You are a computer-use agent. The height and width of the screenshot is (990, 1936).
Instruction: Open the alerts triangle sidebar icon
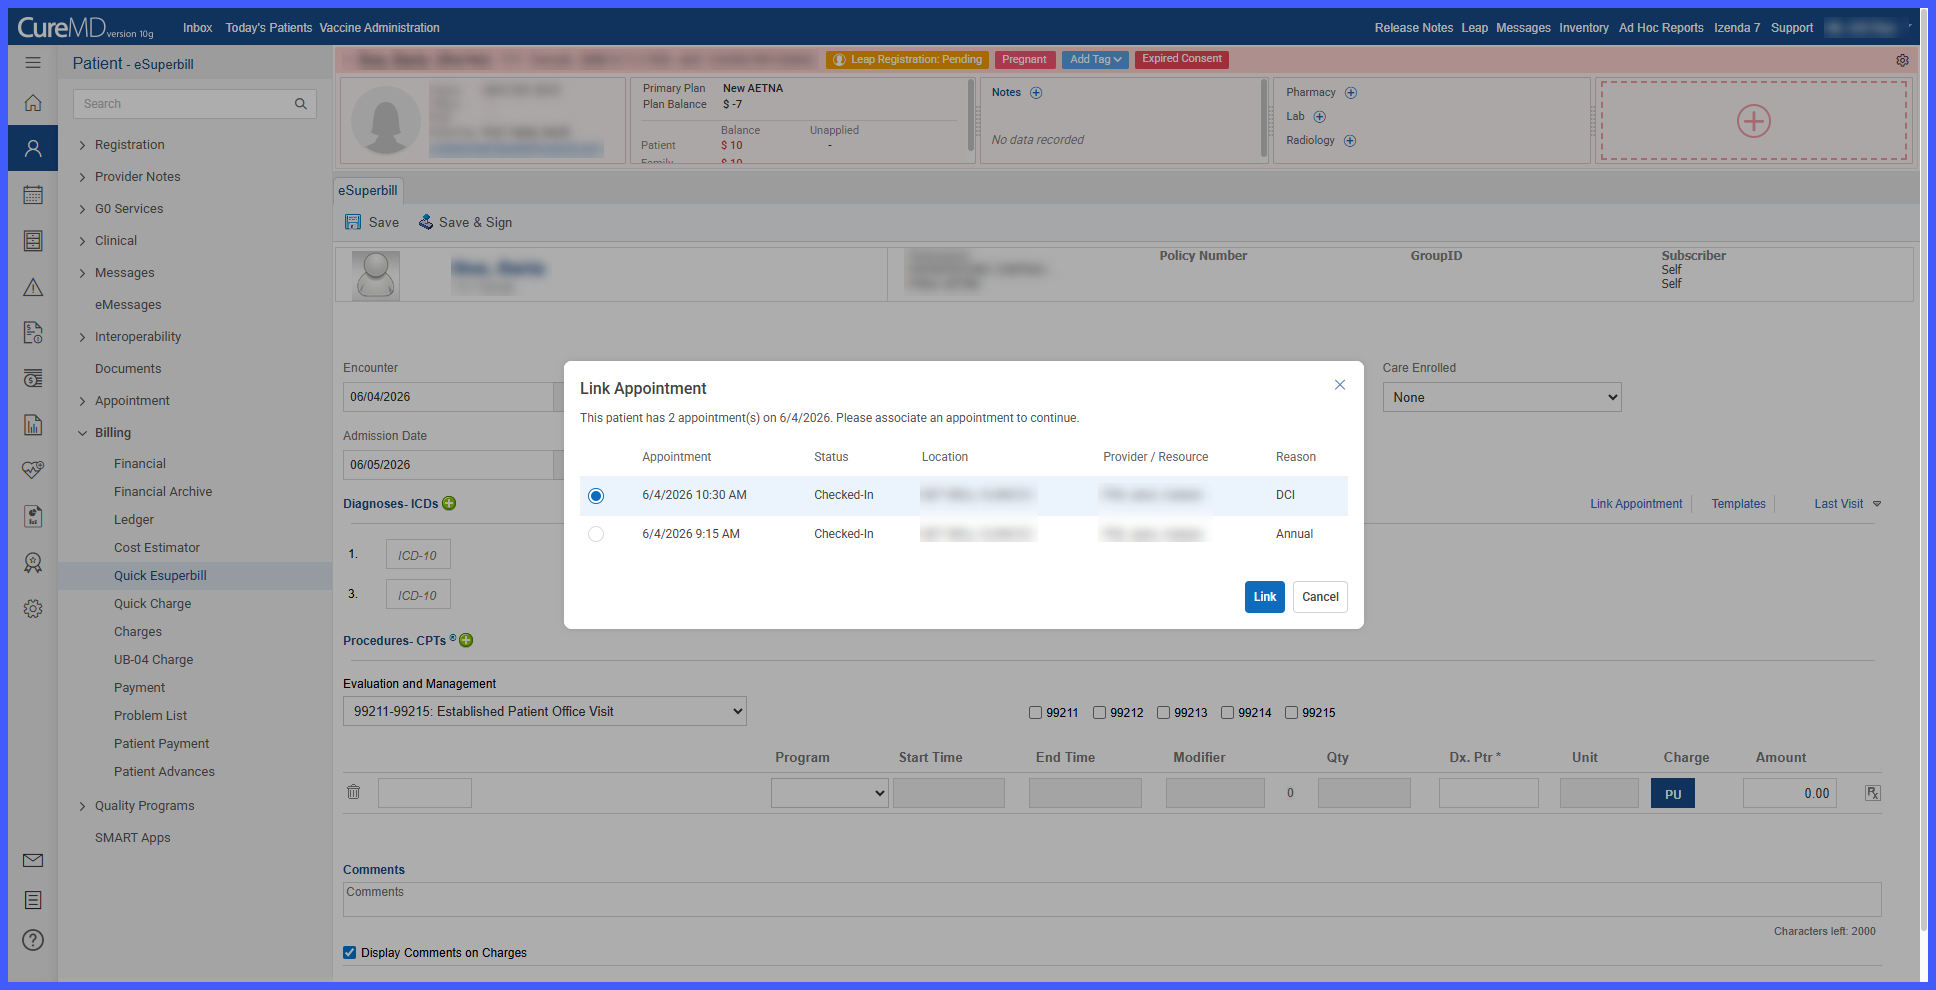tap(33, 288)
